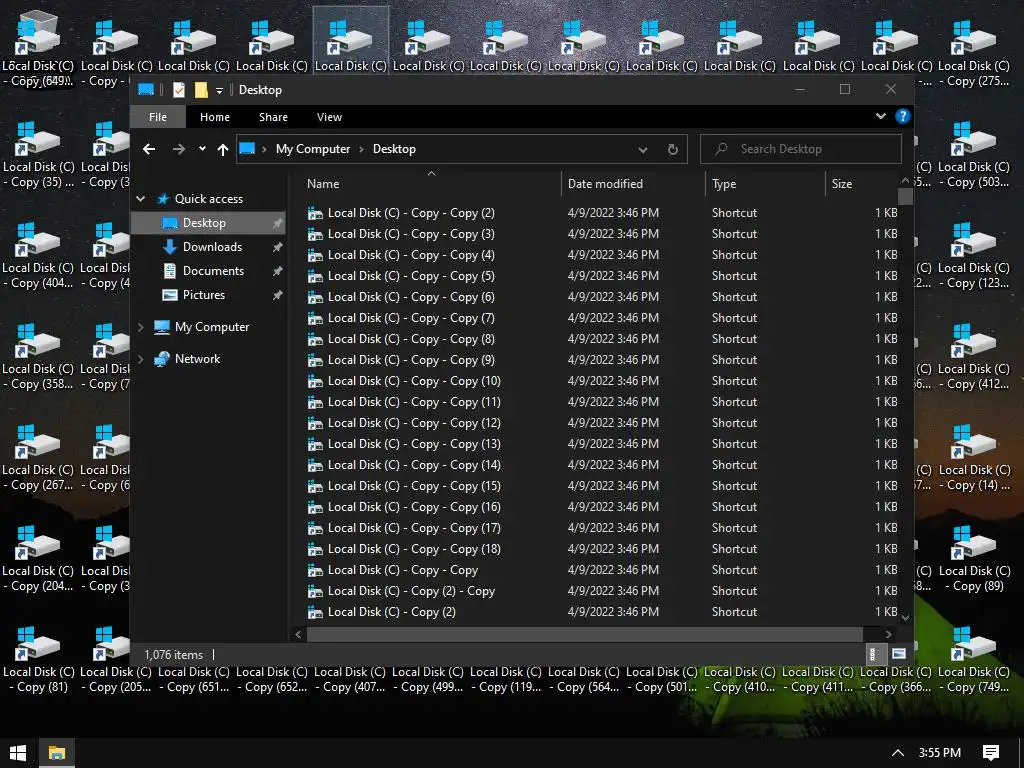Viewport: 1024px width, 768px height.
Task: Open the Action Center notifications icon
Action: [x=991, y=753]
